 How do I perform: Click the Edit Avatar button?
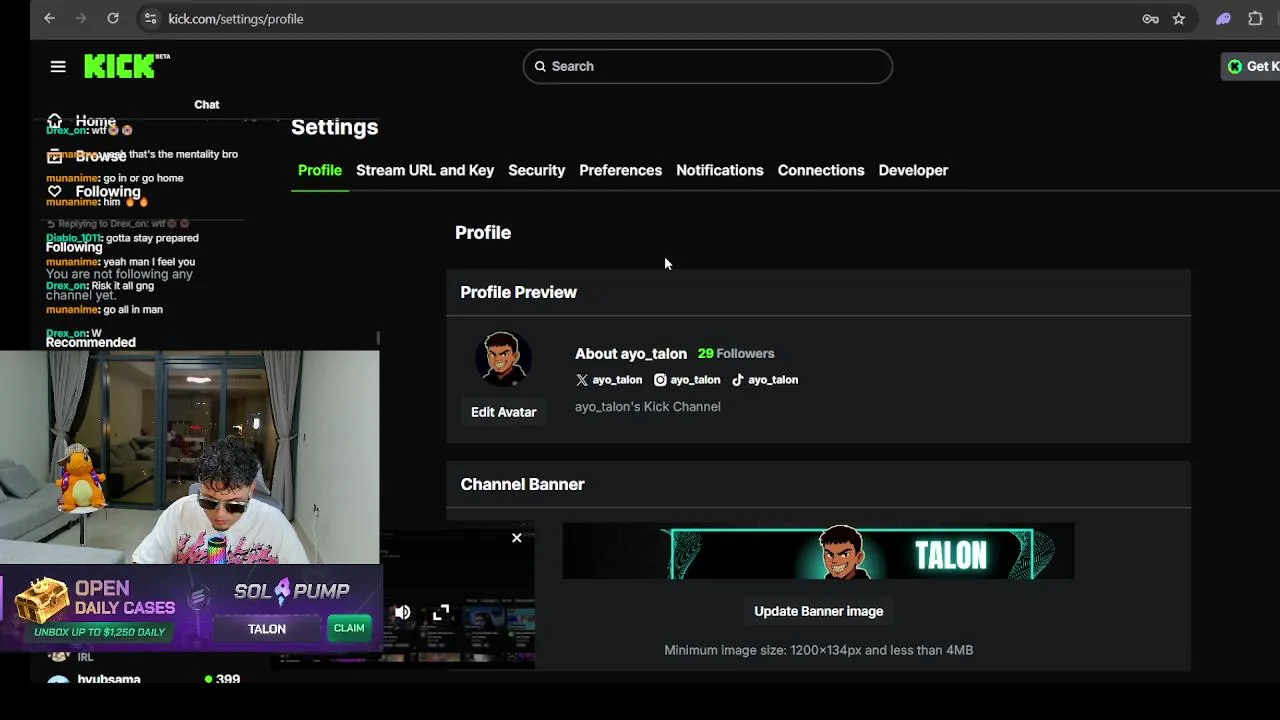(x=503, y=412)
